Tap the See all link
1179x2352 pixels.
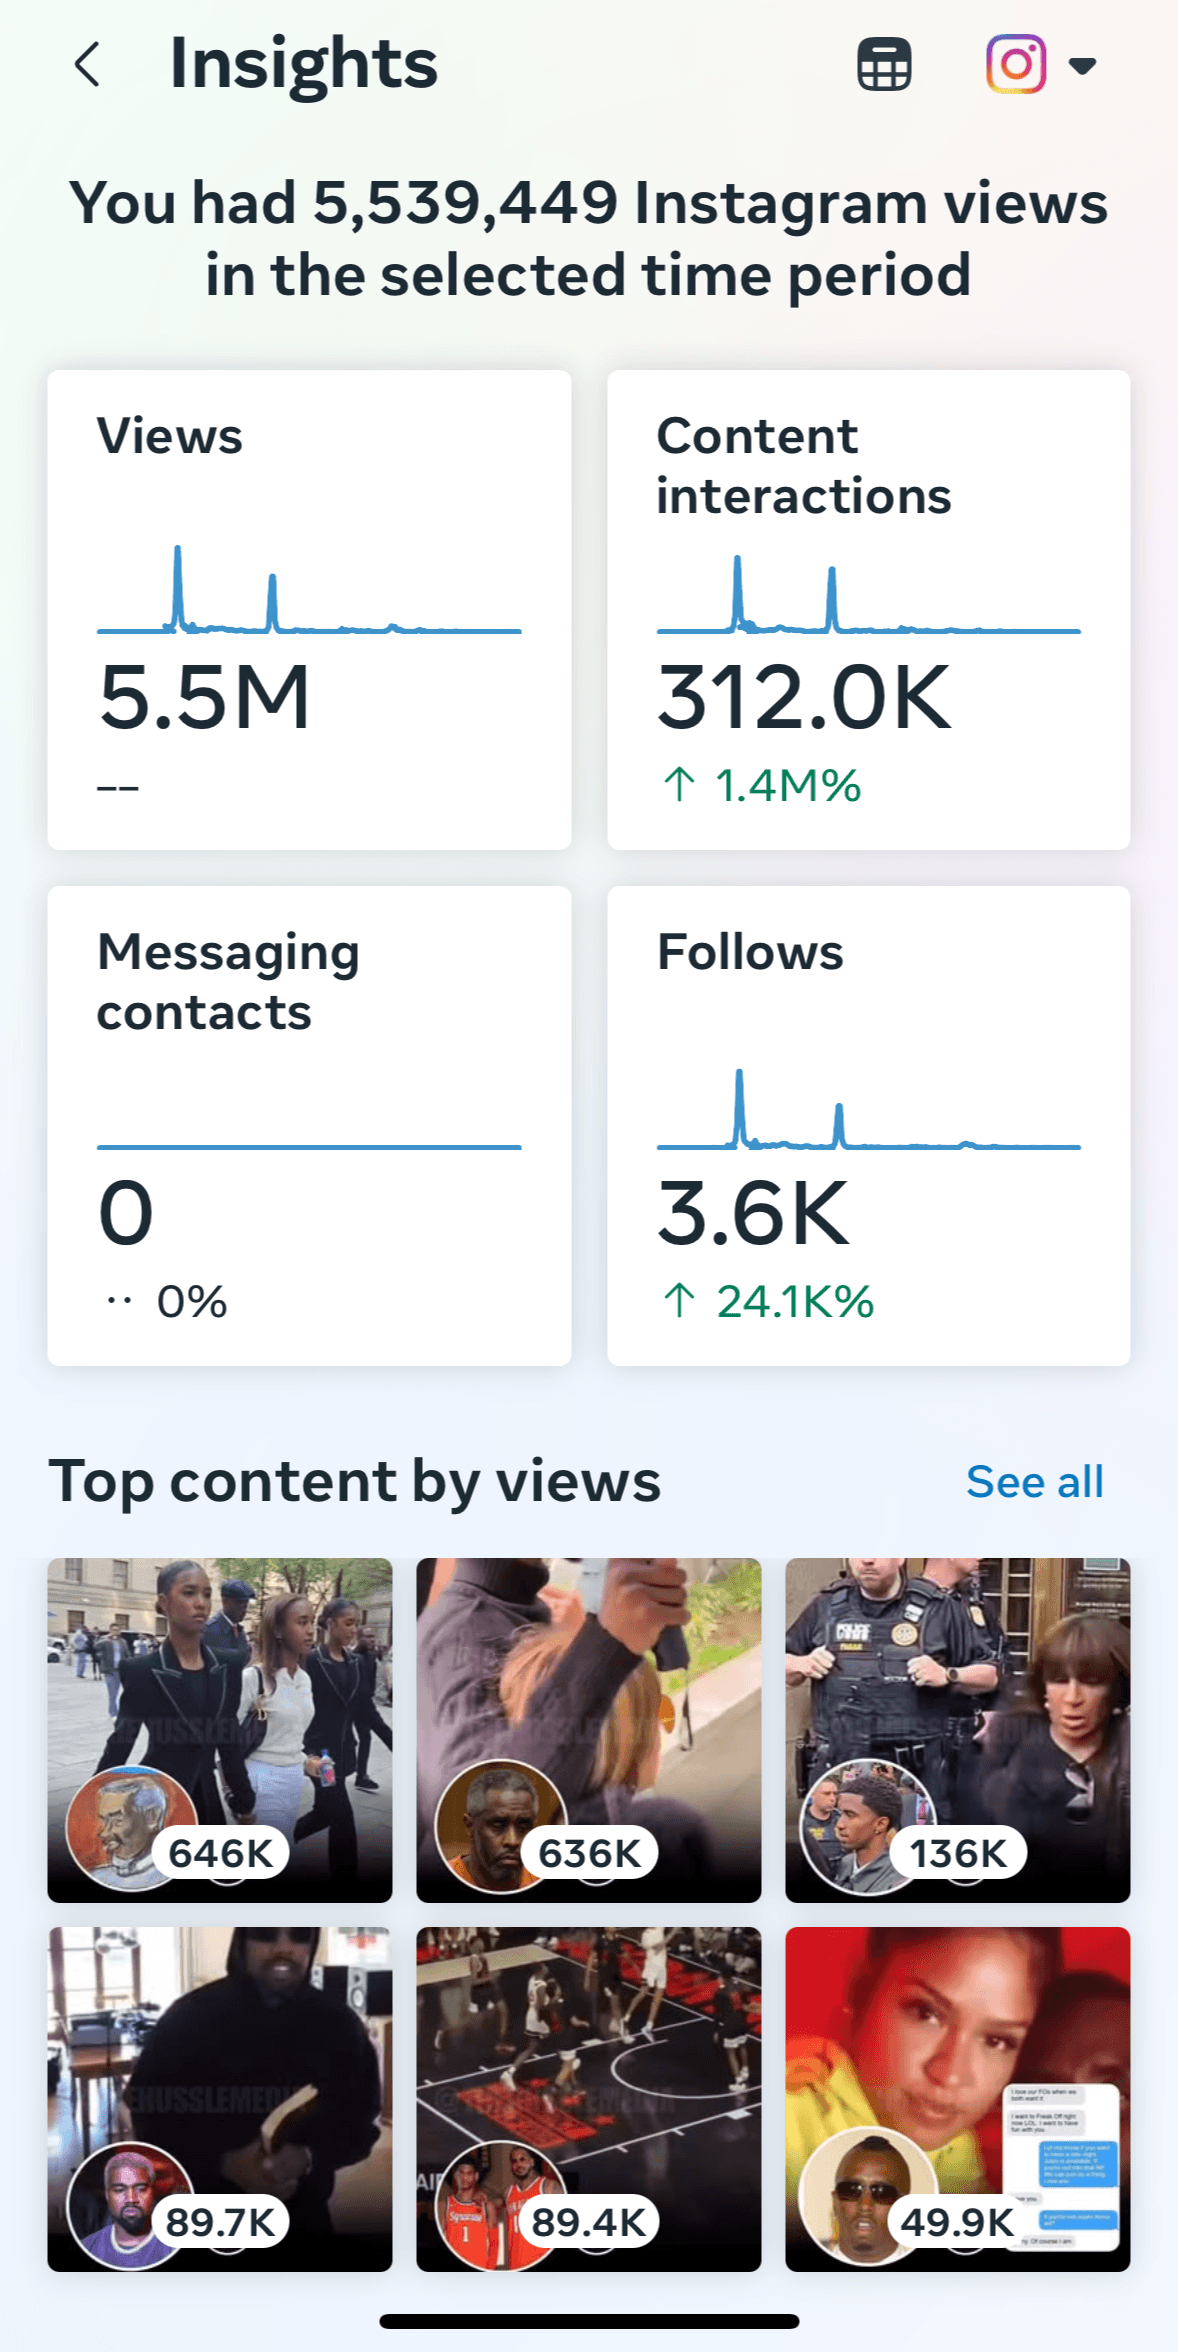[1034, 1482]
